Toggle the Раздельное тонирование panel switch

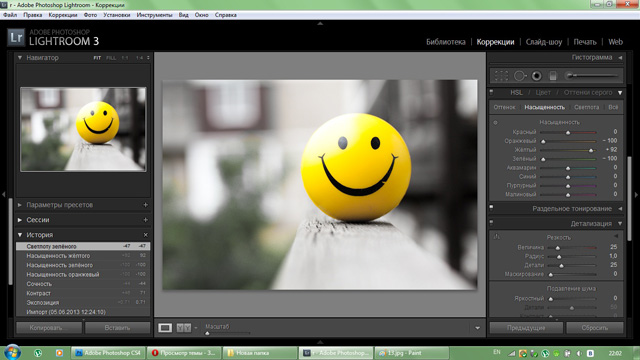click(x=491, y=208)
